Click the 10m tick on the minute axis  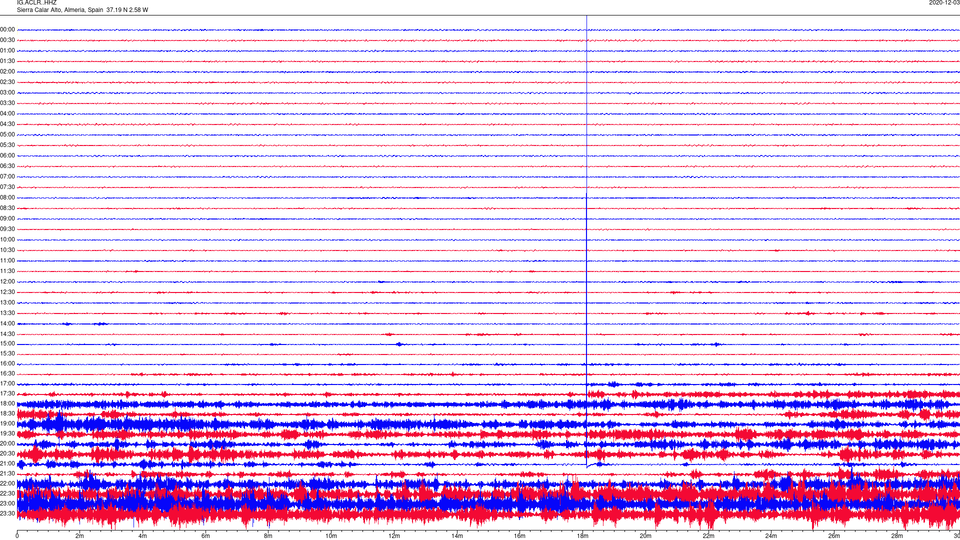point(331,536)
